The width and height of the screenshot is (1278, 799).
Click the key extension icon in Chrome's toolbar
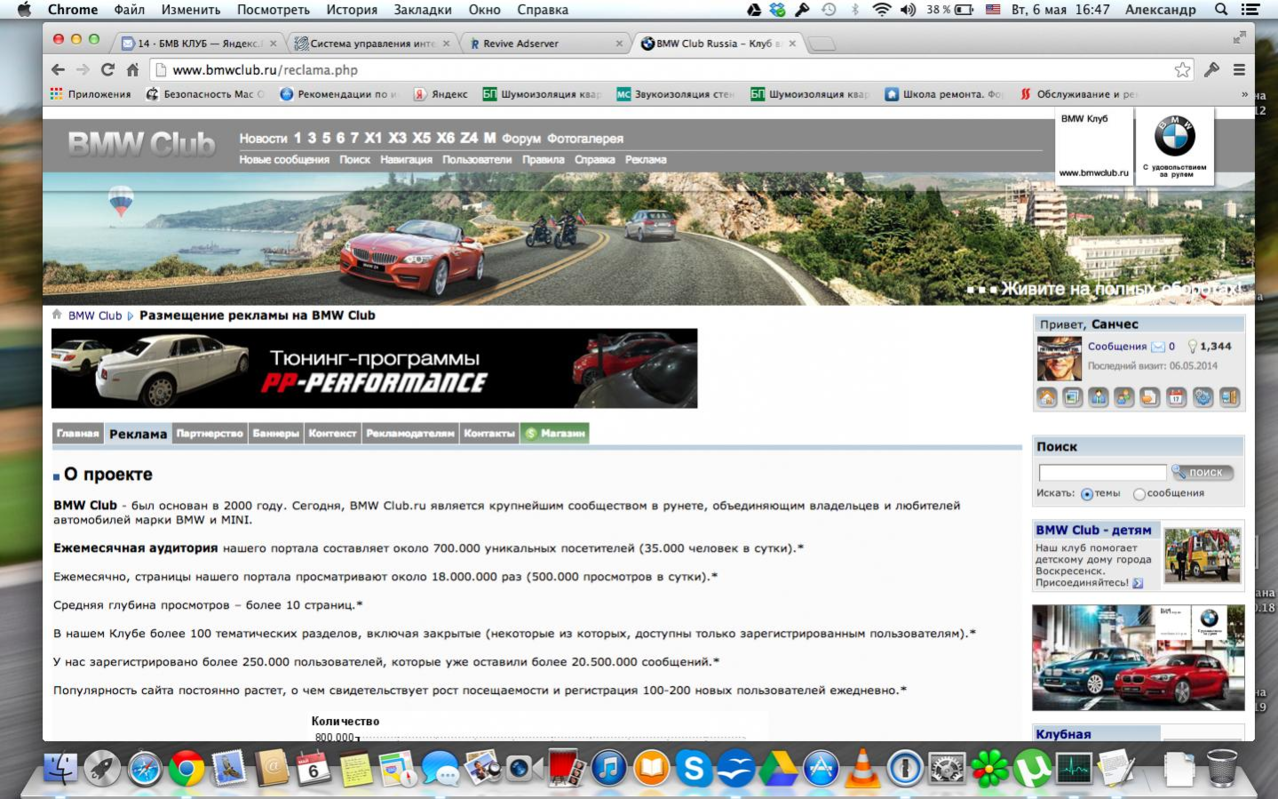click(x=1212, y=70)
